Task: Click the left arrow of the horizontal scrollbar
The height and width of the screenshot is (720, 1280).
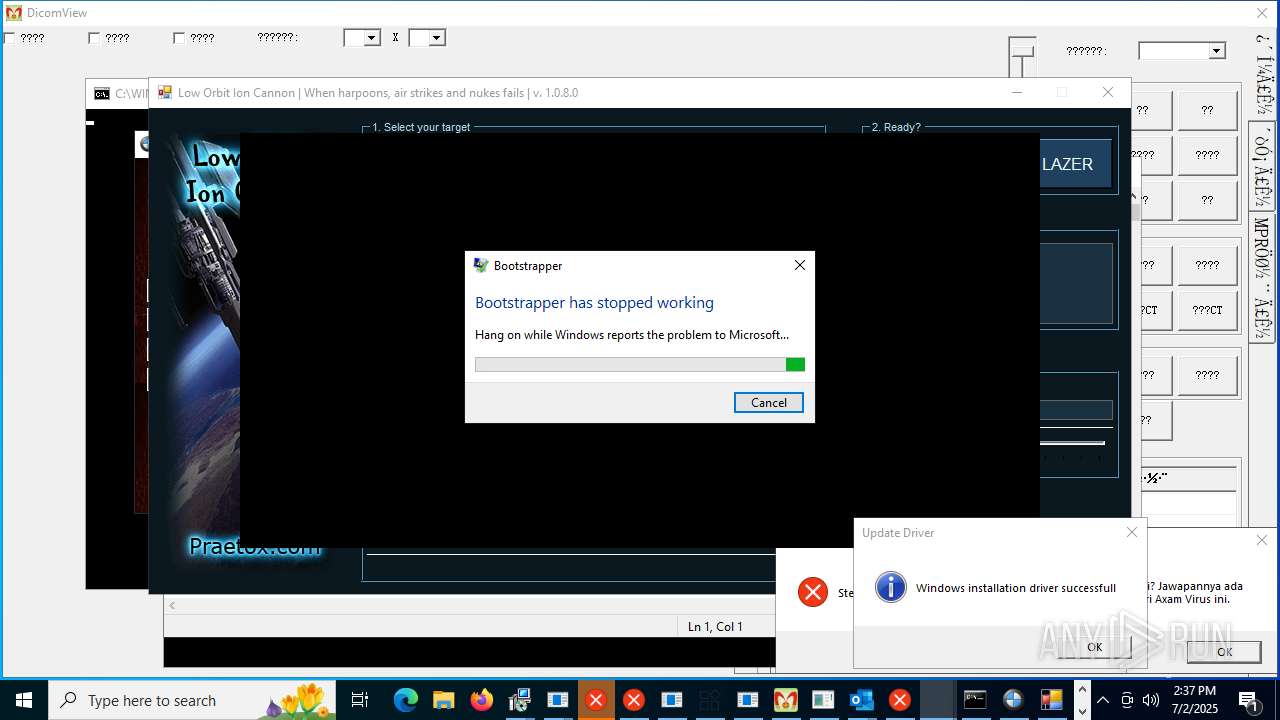Action: (x=172, y=605)
